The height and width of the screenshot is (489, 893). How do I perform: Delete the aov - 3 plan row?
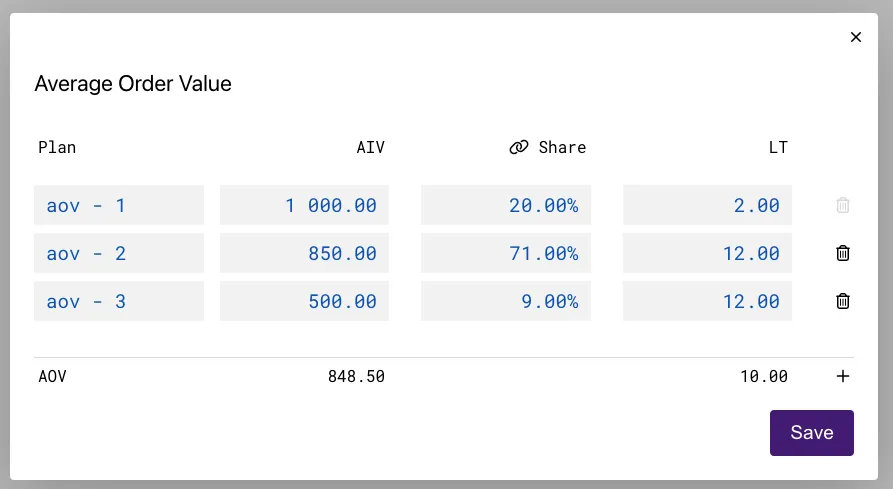click(x=843, y=301)
